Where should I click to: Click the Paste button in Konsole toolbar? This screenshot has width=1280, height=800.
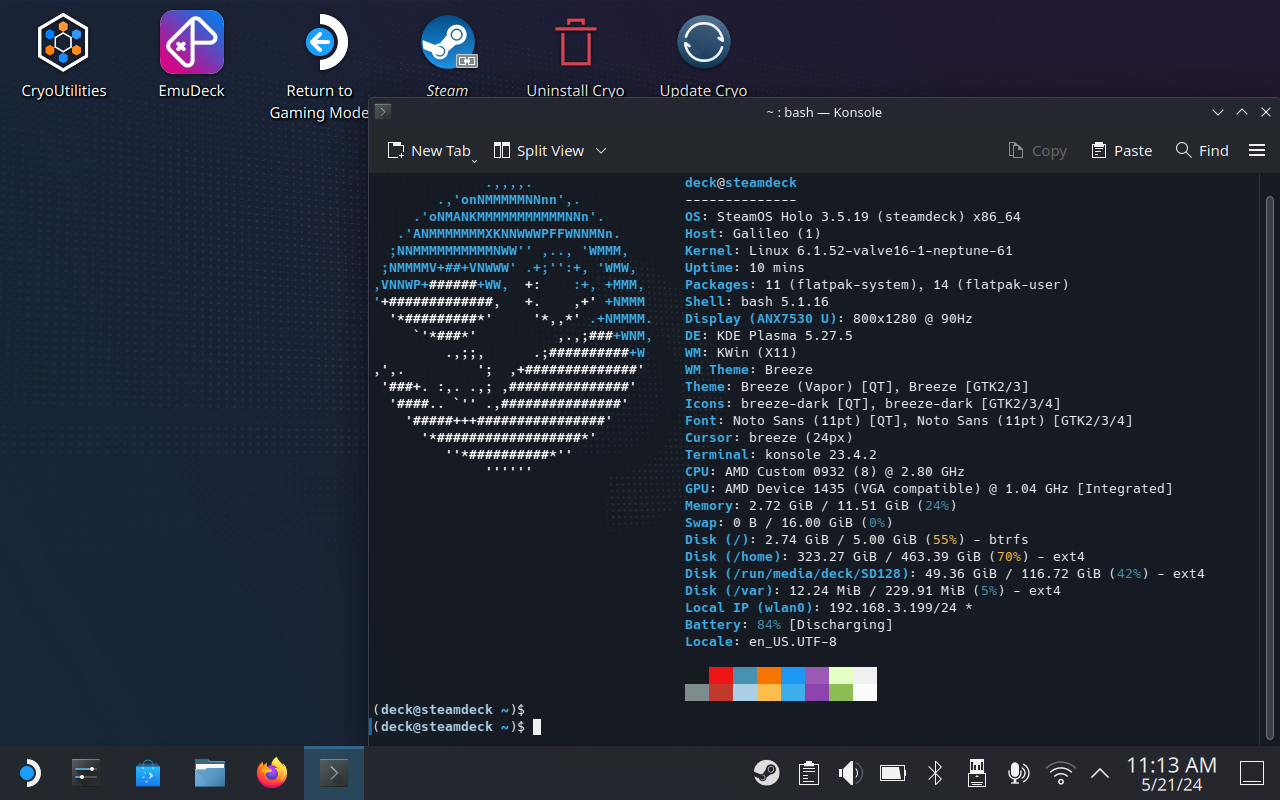pos(1121,151)
